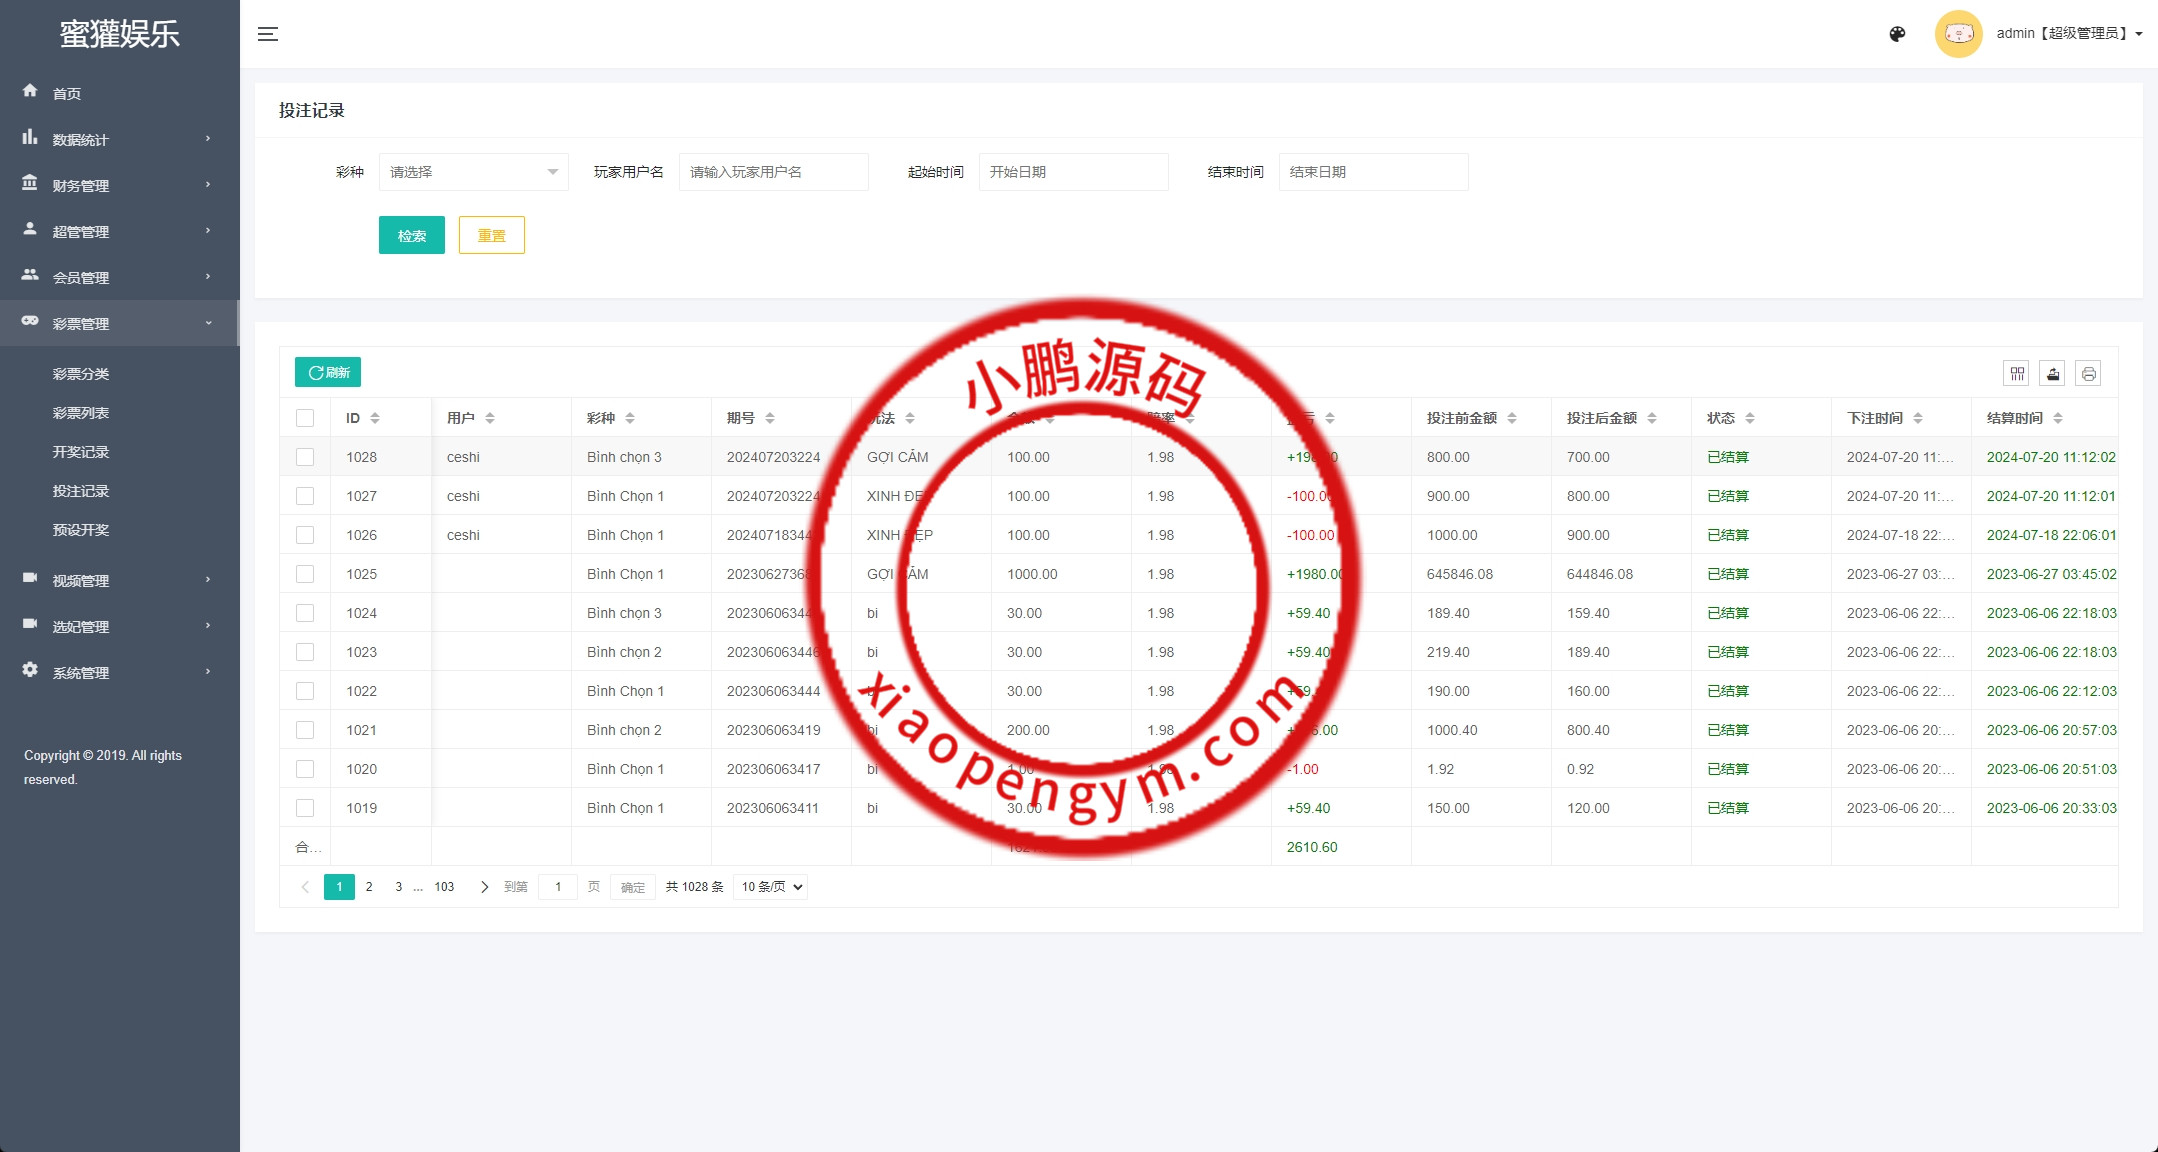Change the 10 条/页 page size dropdown

(x=770, y=887)
